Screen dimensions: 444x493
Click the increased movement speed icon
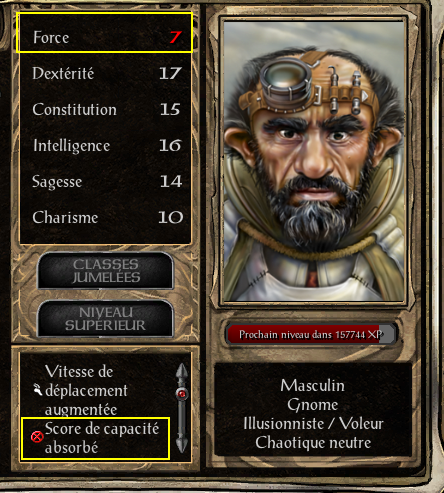click(38, 390)
